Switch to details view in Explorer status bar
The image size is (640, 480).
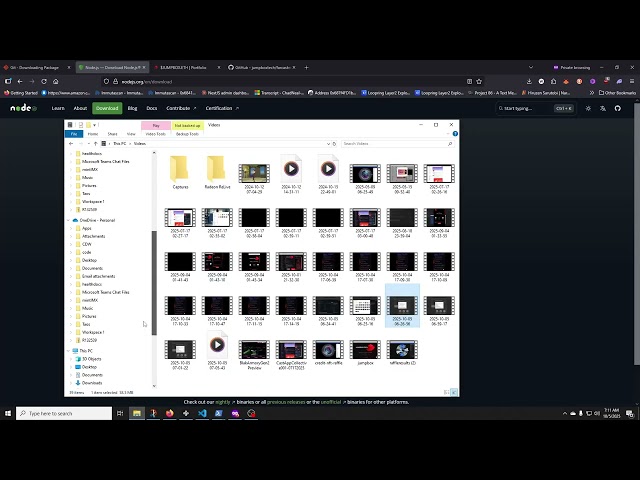[x=447, y=392]
